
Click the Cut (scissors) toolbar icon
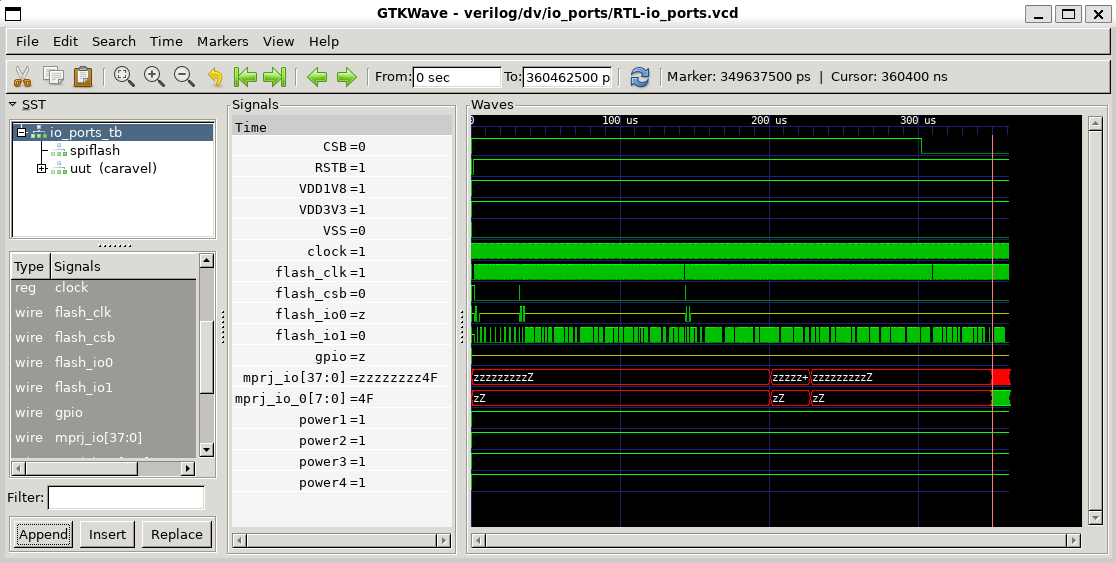coord(23,76)
